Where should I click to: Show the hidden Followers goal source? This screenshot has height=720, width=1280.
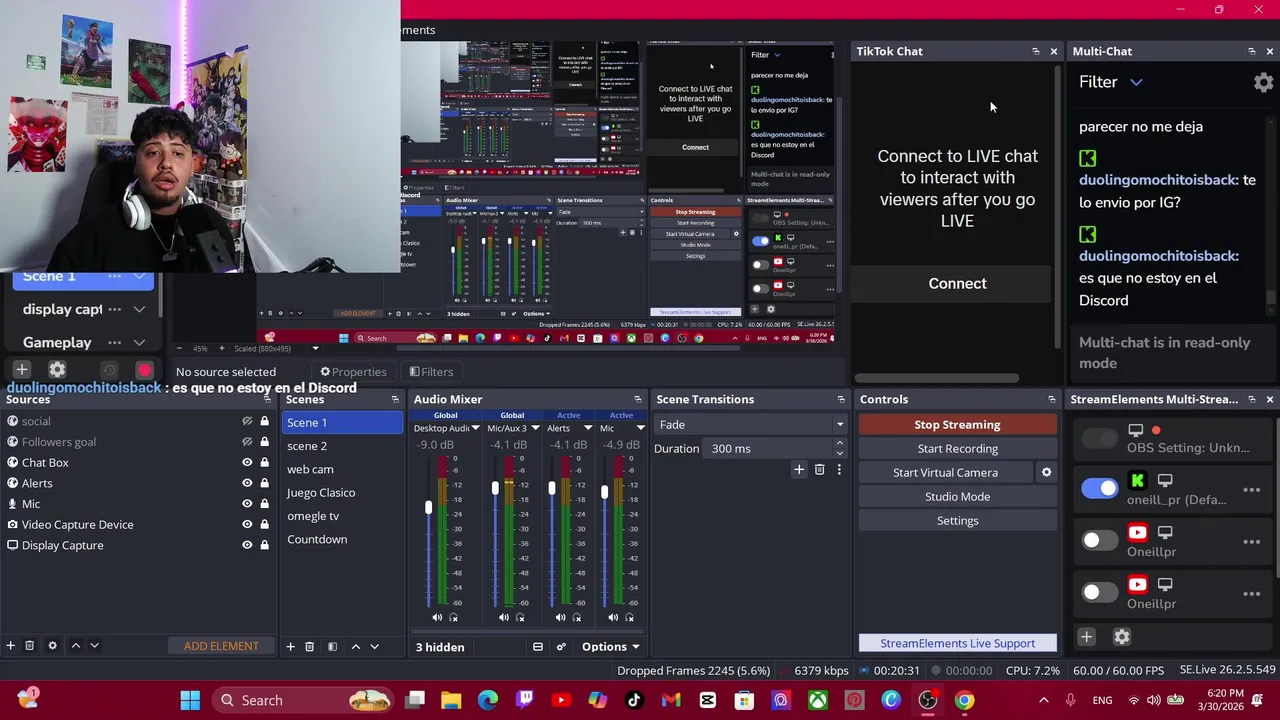pos(247,442)
